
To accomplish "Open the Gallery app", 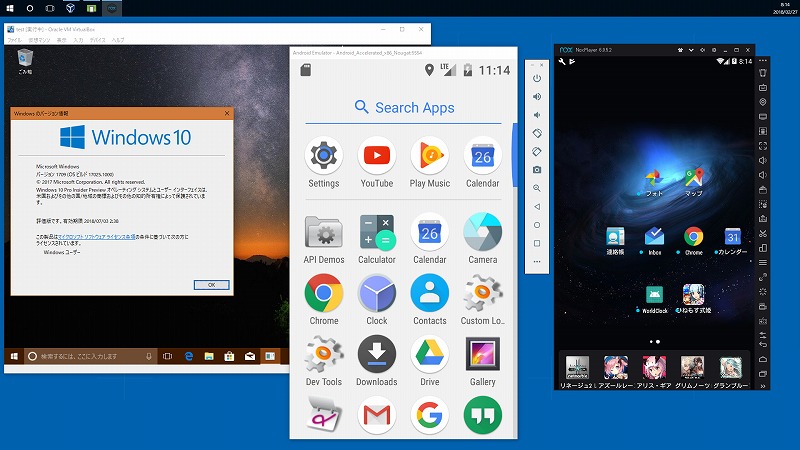I will coord(483,354).
